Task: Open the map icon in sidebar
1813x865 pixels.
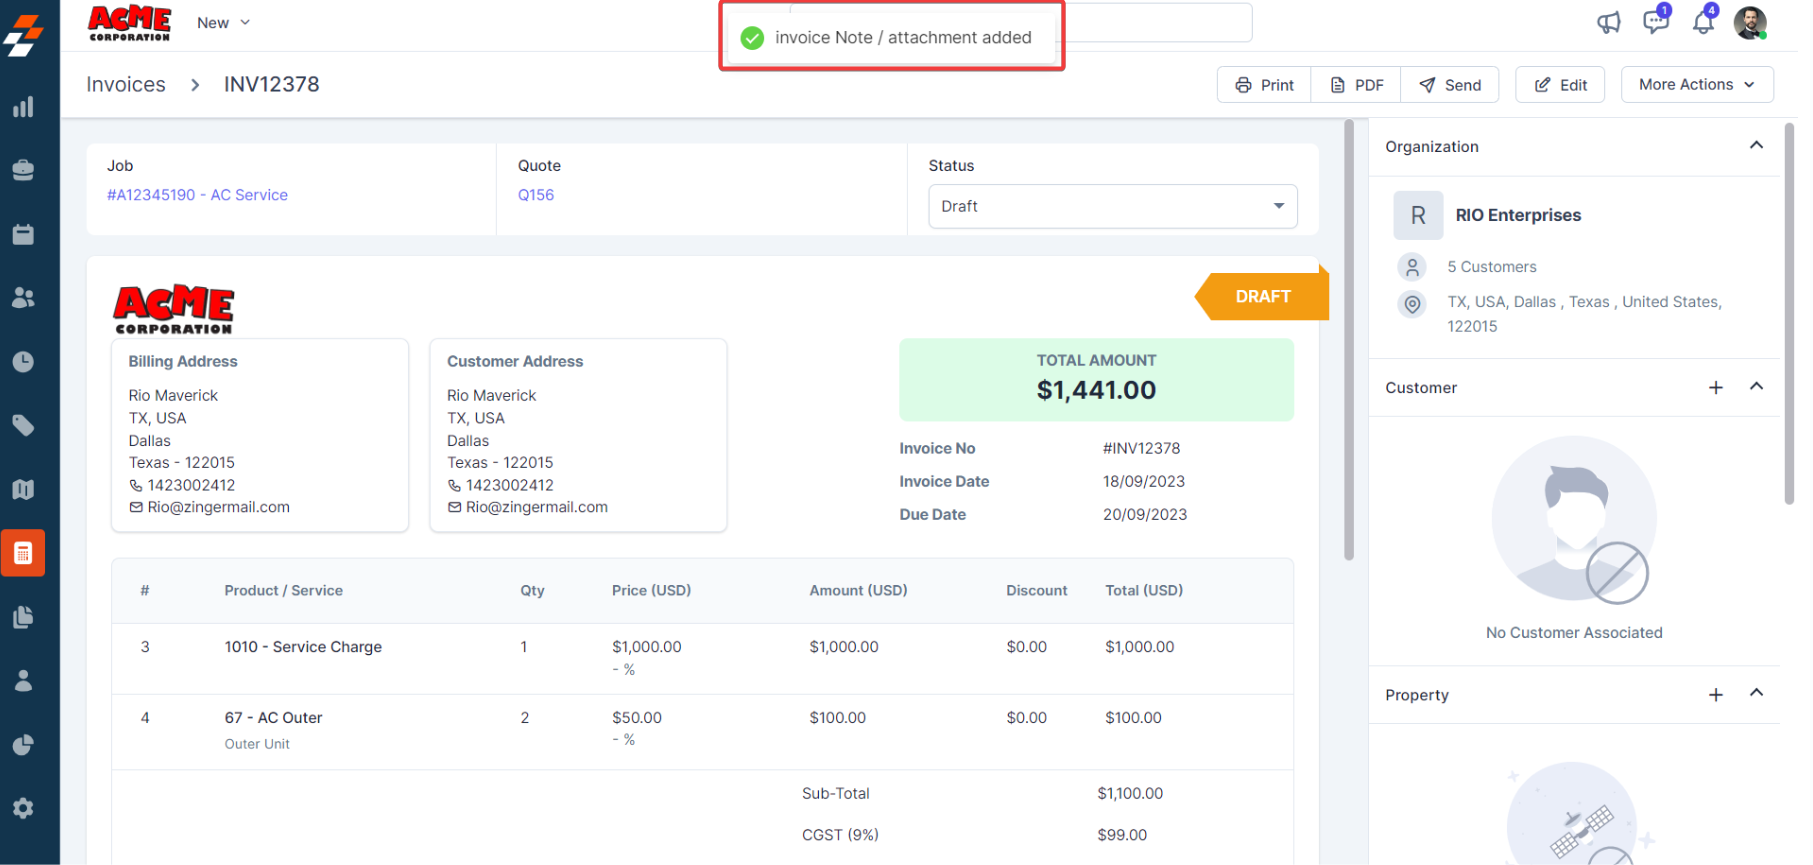Action: pyautogui.click(x=23, y=489)
